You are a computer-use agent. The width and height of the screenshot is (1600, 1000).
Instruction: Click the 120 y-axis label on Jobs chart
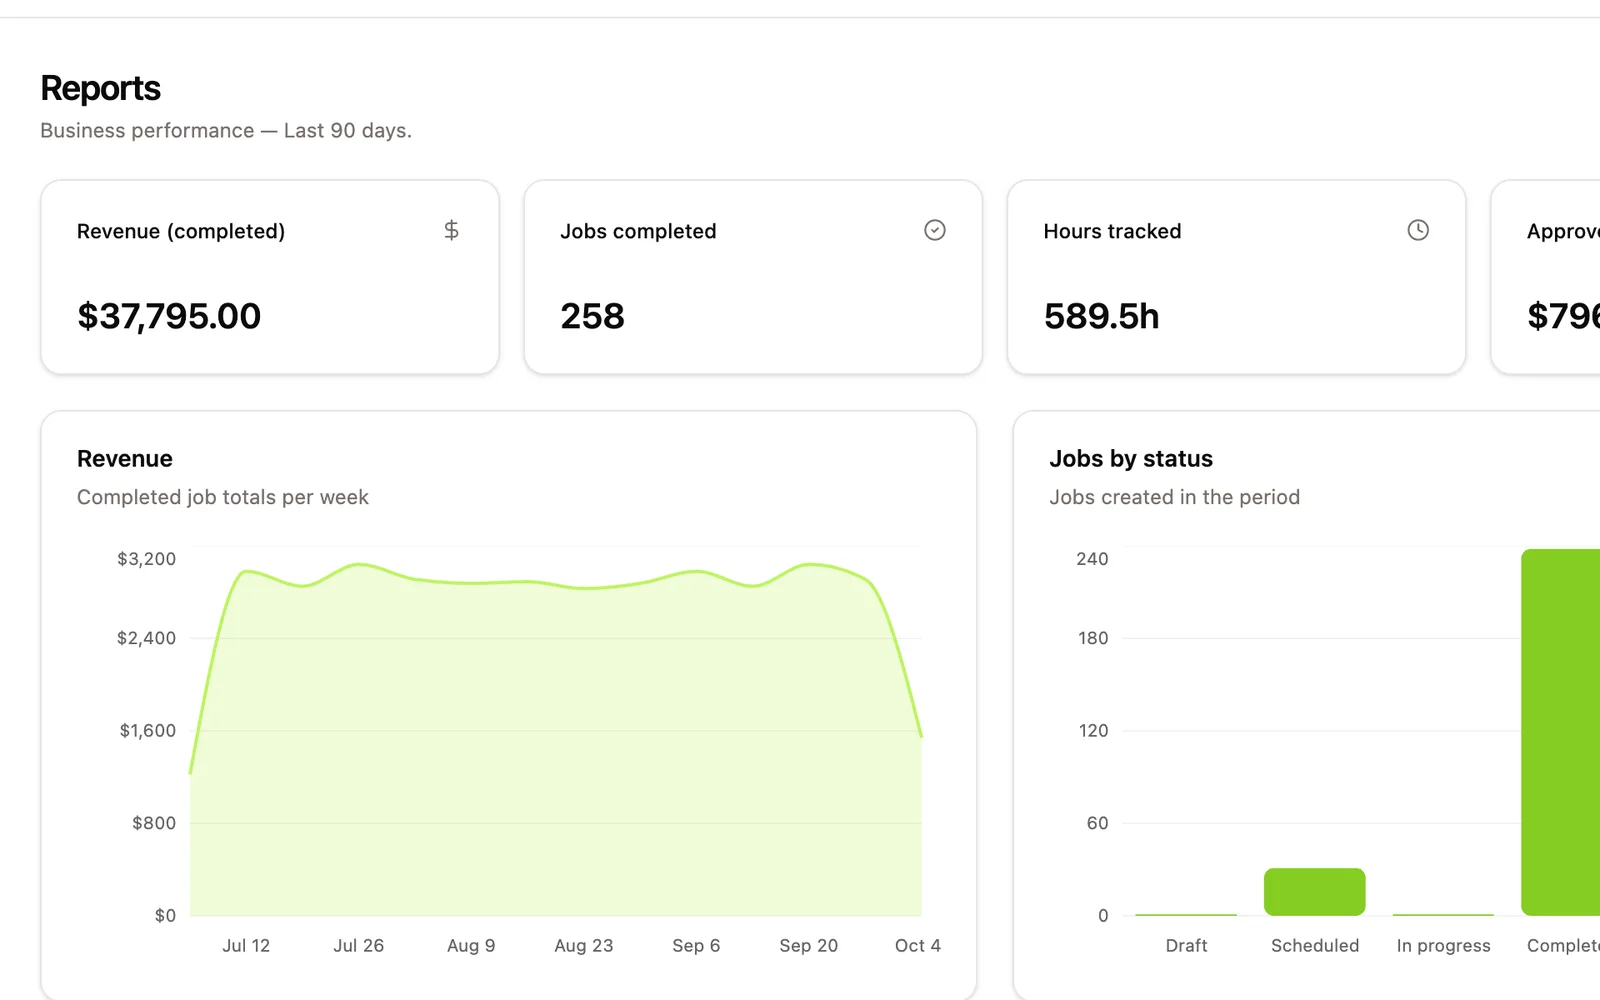pos(1094,731)
